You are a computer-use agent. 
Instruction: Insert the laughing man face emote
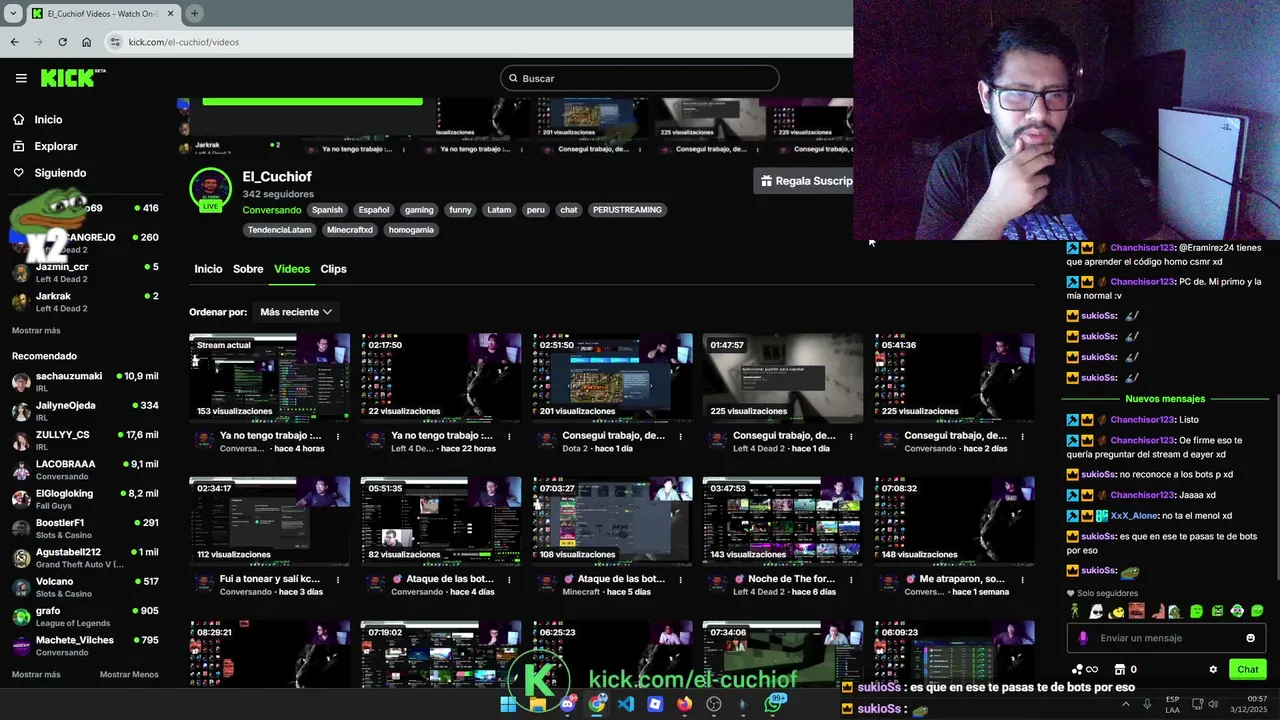(x=1136, y=611)
